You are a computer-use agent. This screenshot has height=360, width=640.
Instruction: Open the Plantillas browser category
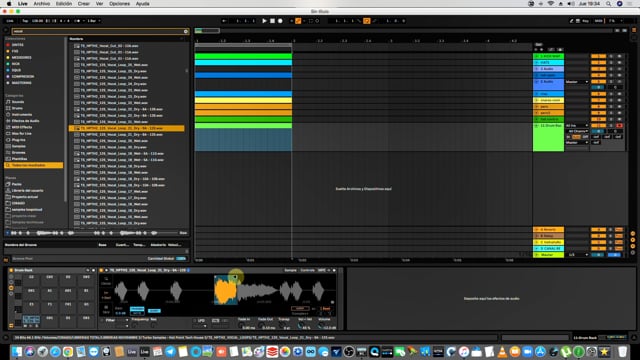coord(19,159)
